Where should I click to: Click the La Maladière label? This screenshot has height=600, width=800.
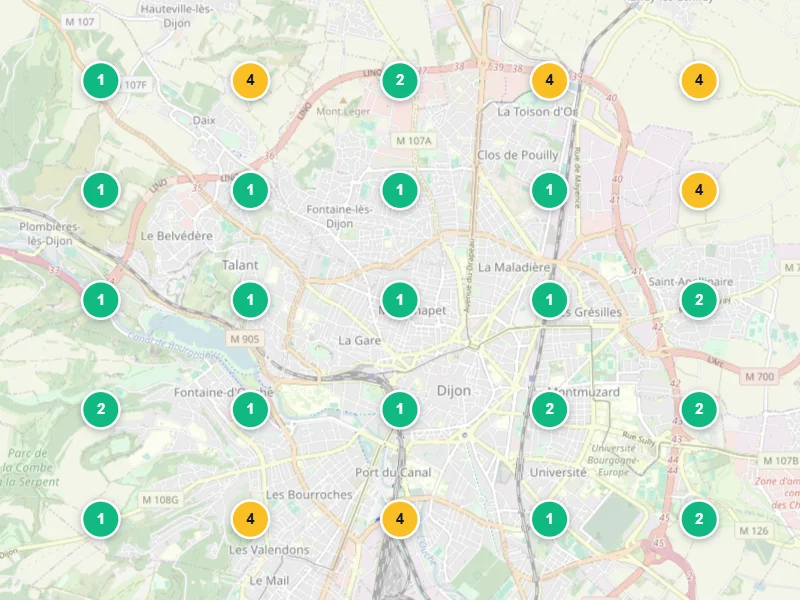coord(514,267)
